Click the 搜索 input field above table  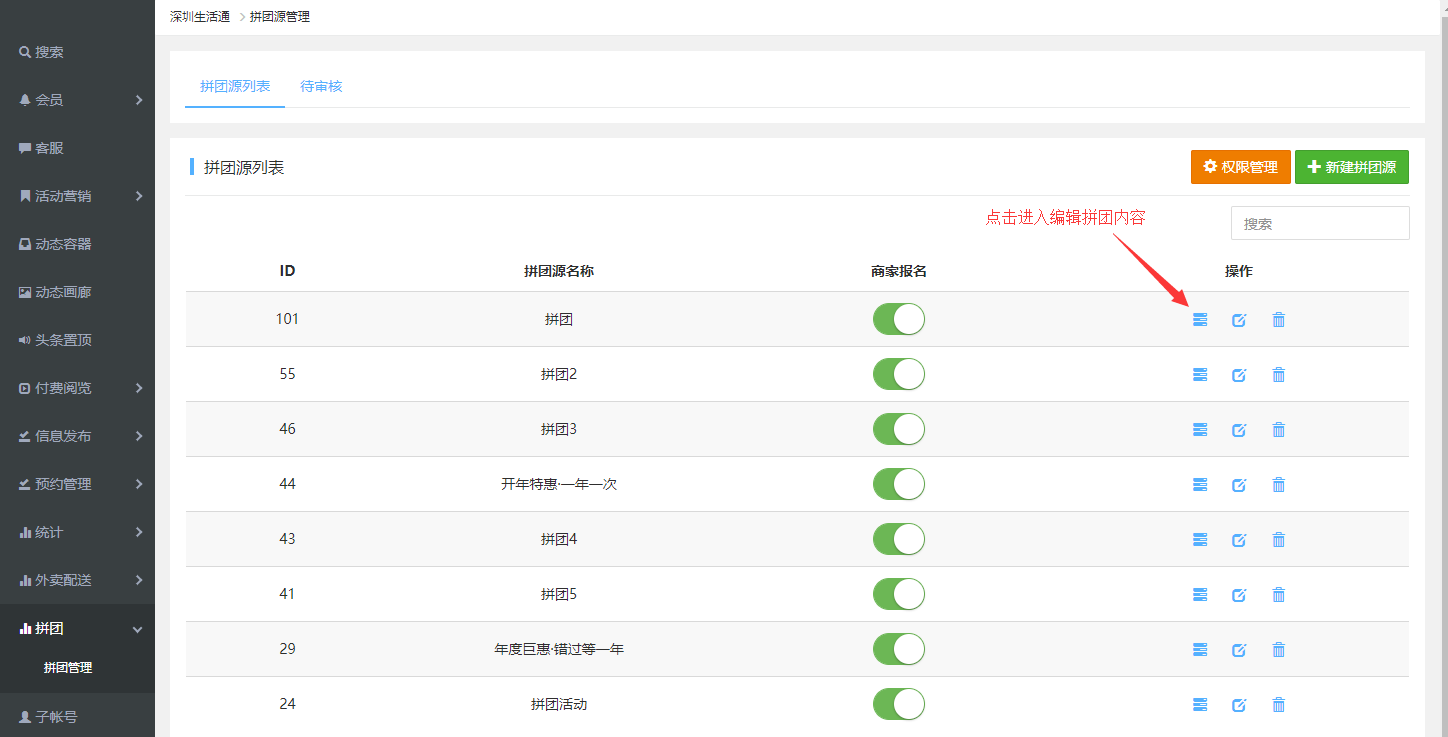pyautogui.click(x=1319, y=224)
